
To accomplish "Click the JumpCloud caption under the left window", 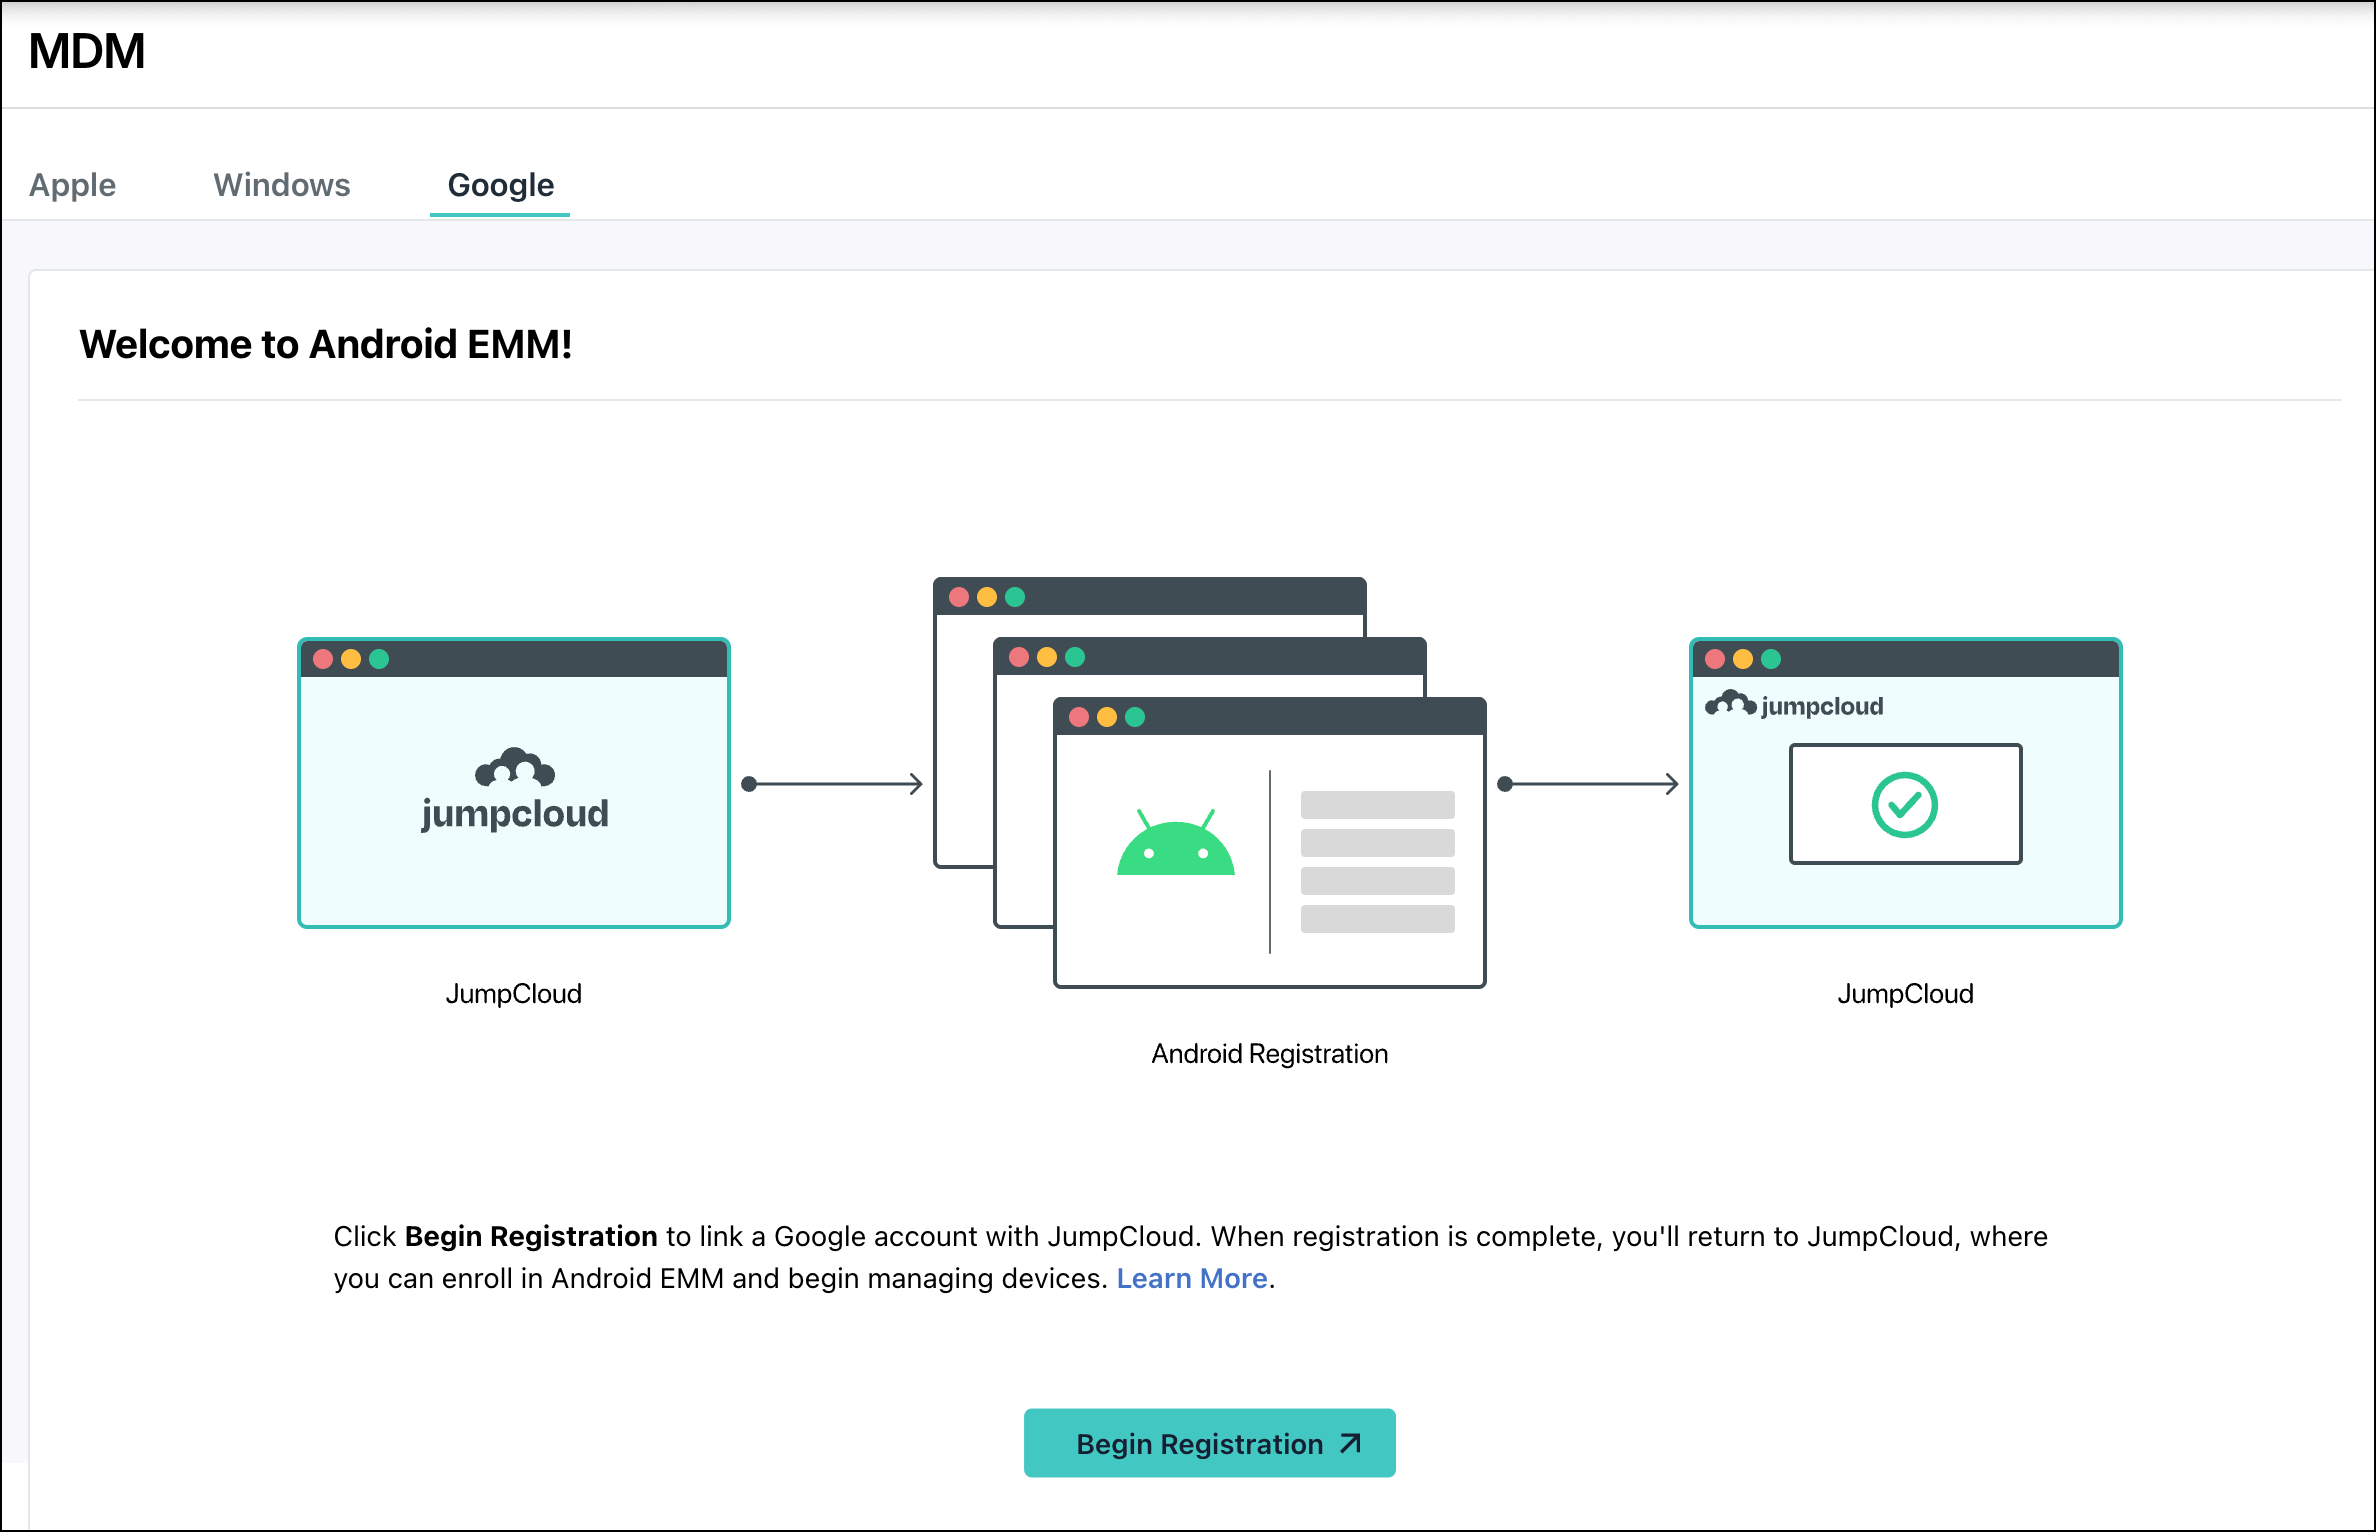I will click(x=514, y=993).
